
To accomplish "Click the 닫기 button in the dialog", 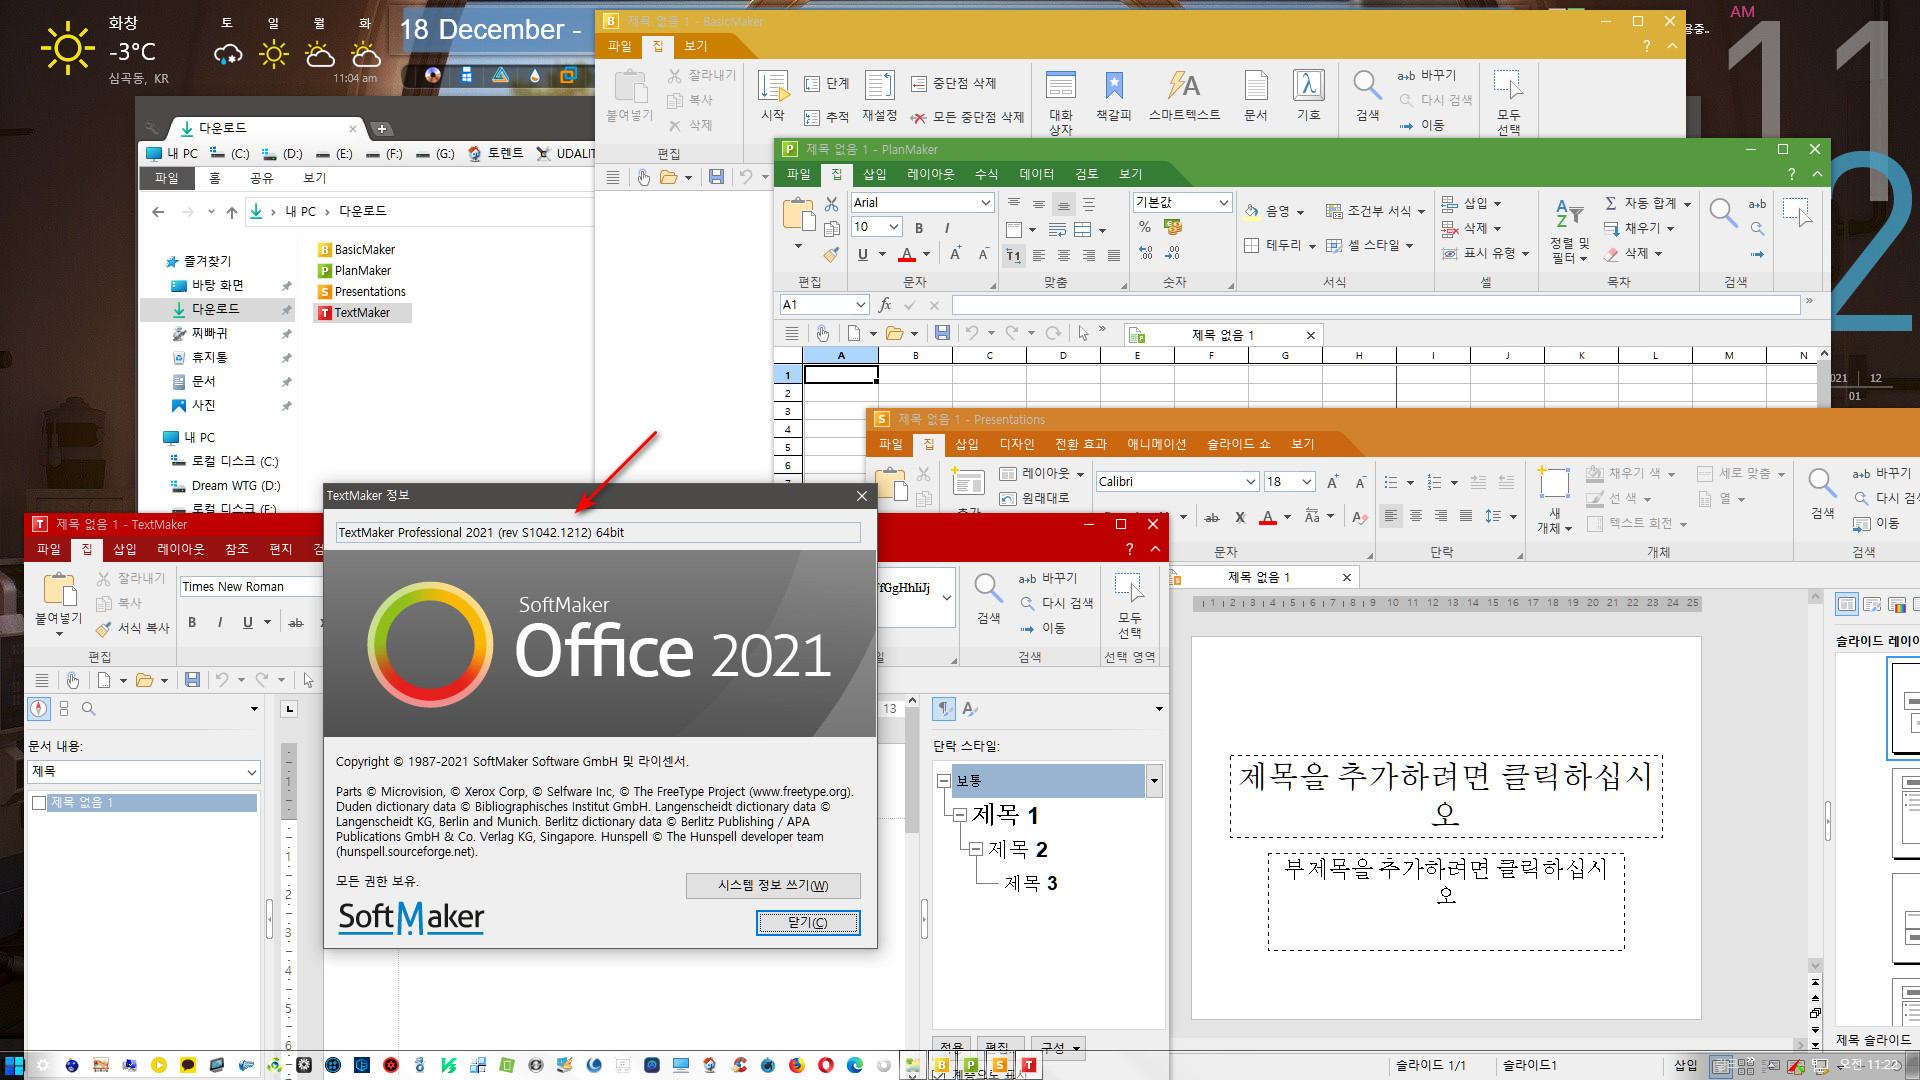I will 808,922.
